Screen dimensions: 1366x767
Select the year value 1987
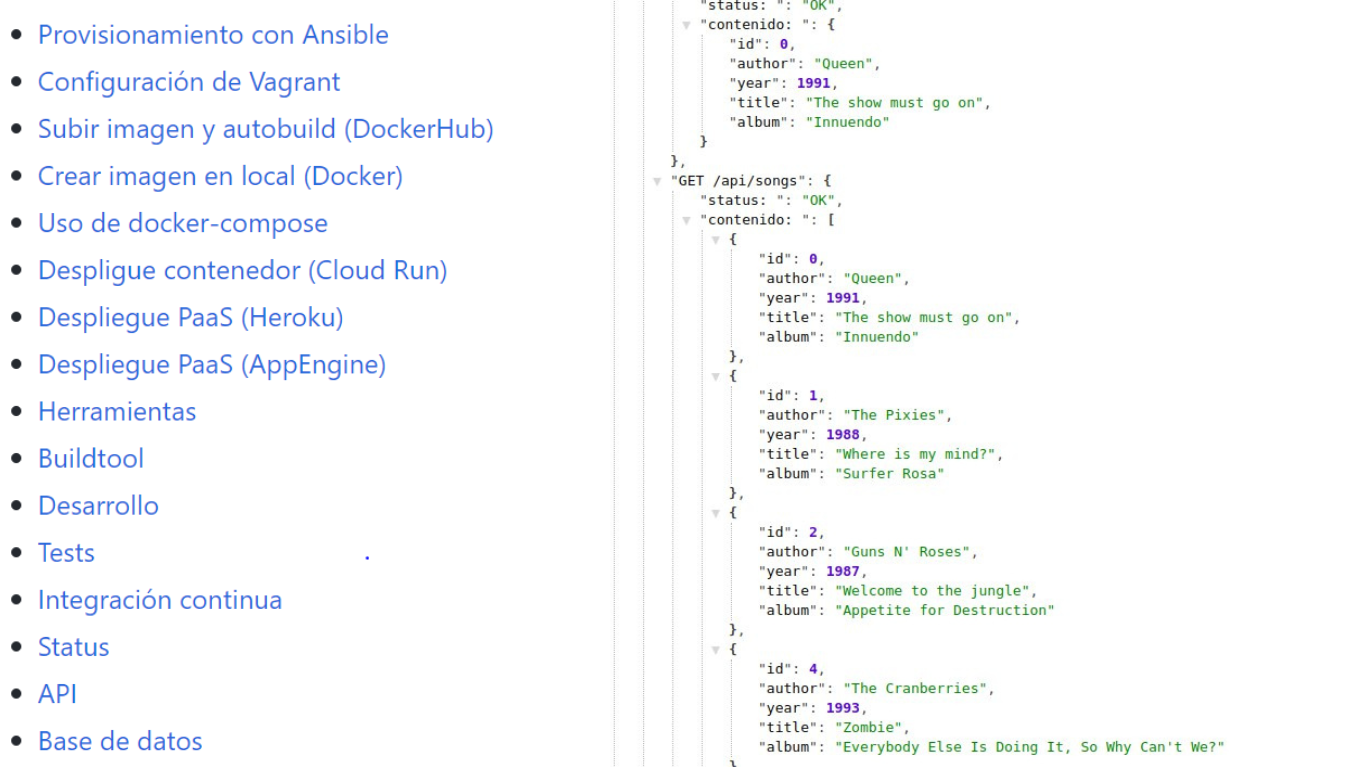pyautogui.click(x=843, y=571)
